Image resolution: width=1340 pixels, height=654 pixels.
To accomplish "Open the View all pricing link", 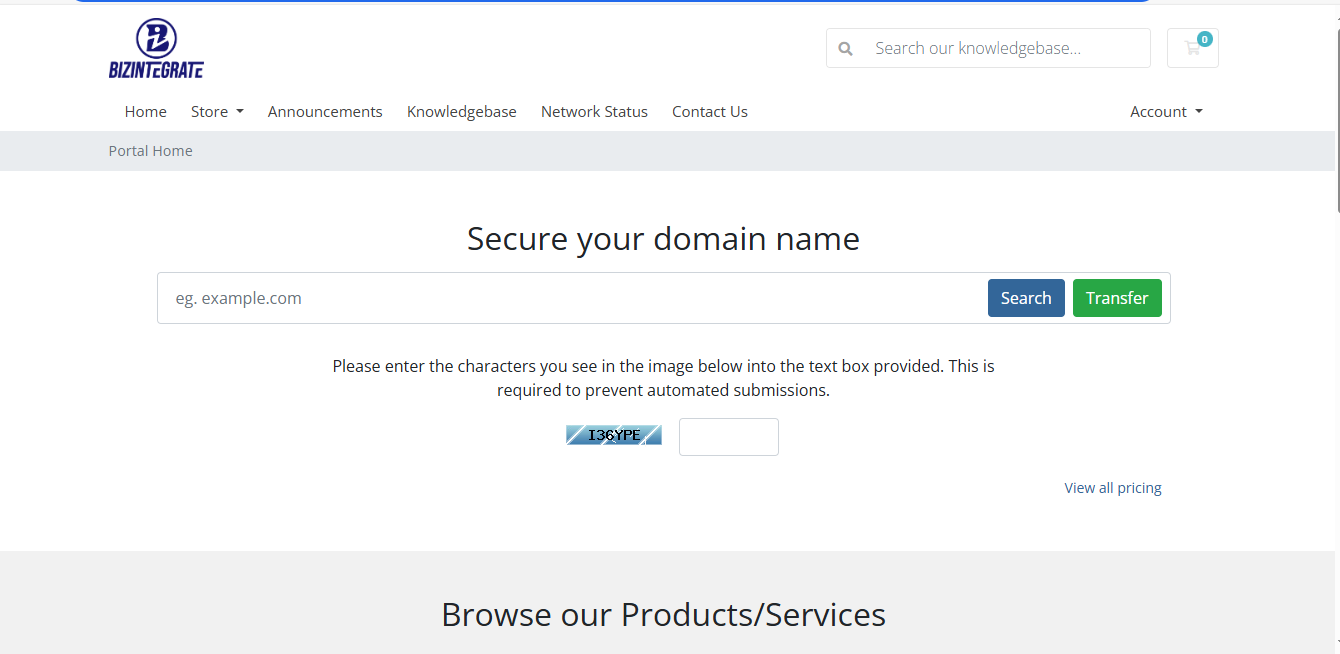I will point(1112,488).
